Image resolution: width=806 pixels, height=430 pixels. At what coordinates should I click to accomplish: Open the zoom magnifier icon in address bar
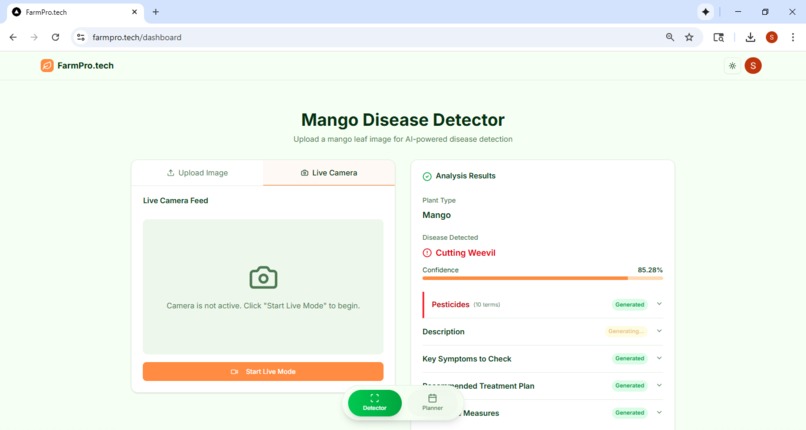(x=670, y=37)
